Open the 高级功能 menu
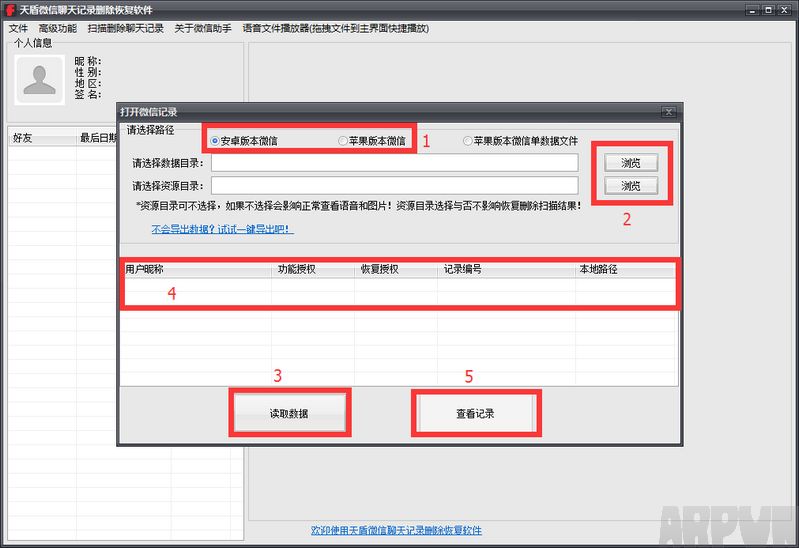 58,29
